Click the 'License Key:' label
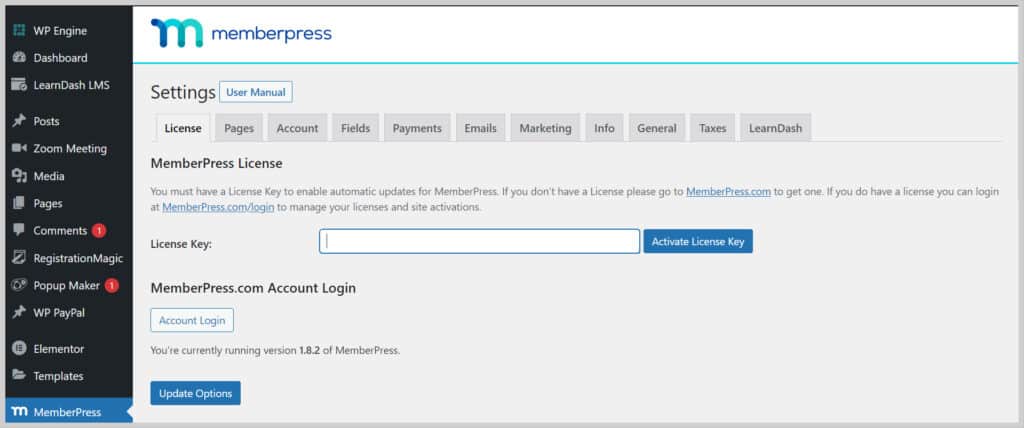Viewport: 1024px width, 428px height. (x=181, y=244)
